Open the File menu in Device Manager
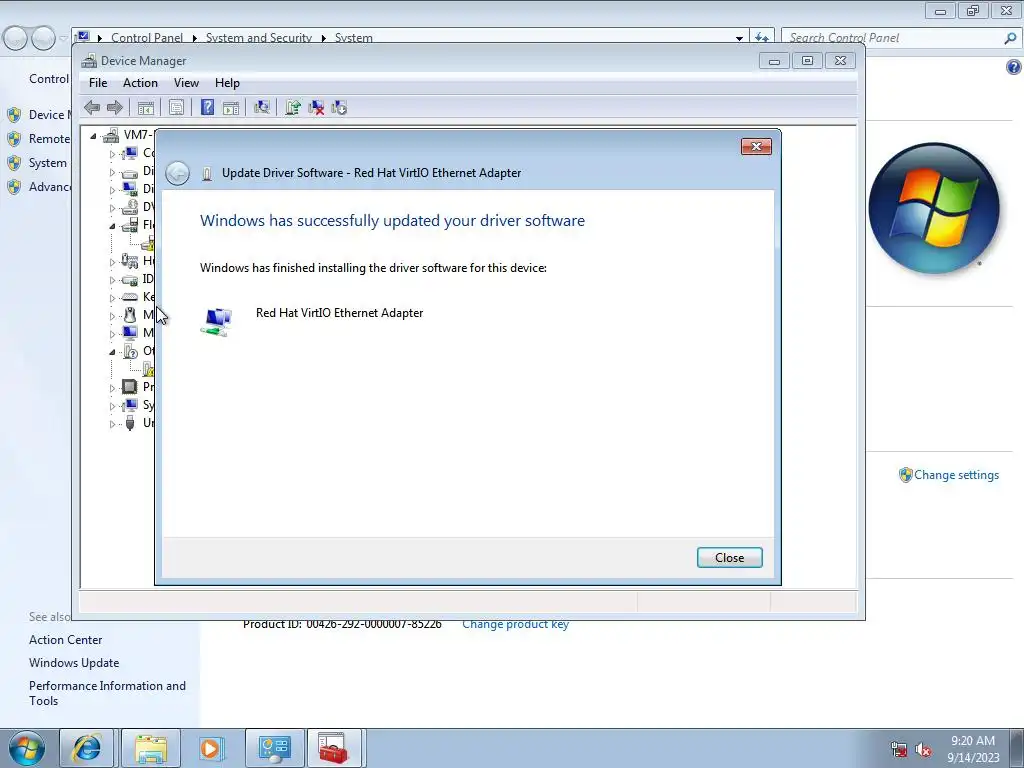The image size is (1024, 768). (x=98, y=83)
